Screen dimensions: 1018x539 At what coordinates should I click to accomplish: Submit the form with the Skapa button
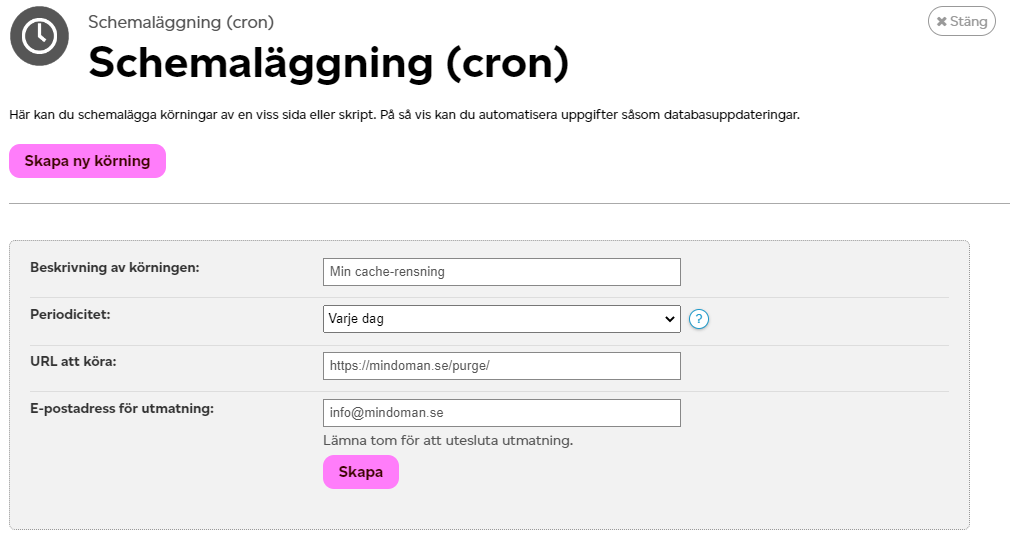(x=361, y=472)
